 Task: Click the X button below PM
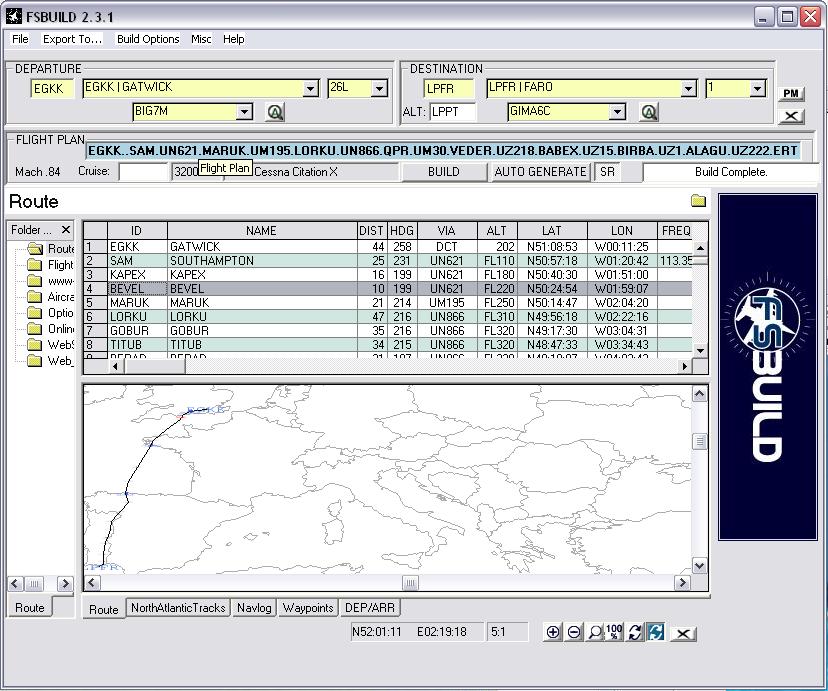pyautogui.click(x=791, y=116)
